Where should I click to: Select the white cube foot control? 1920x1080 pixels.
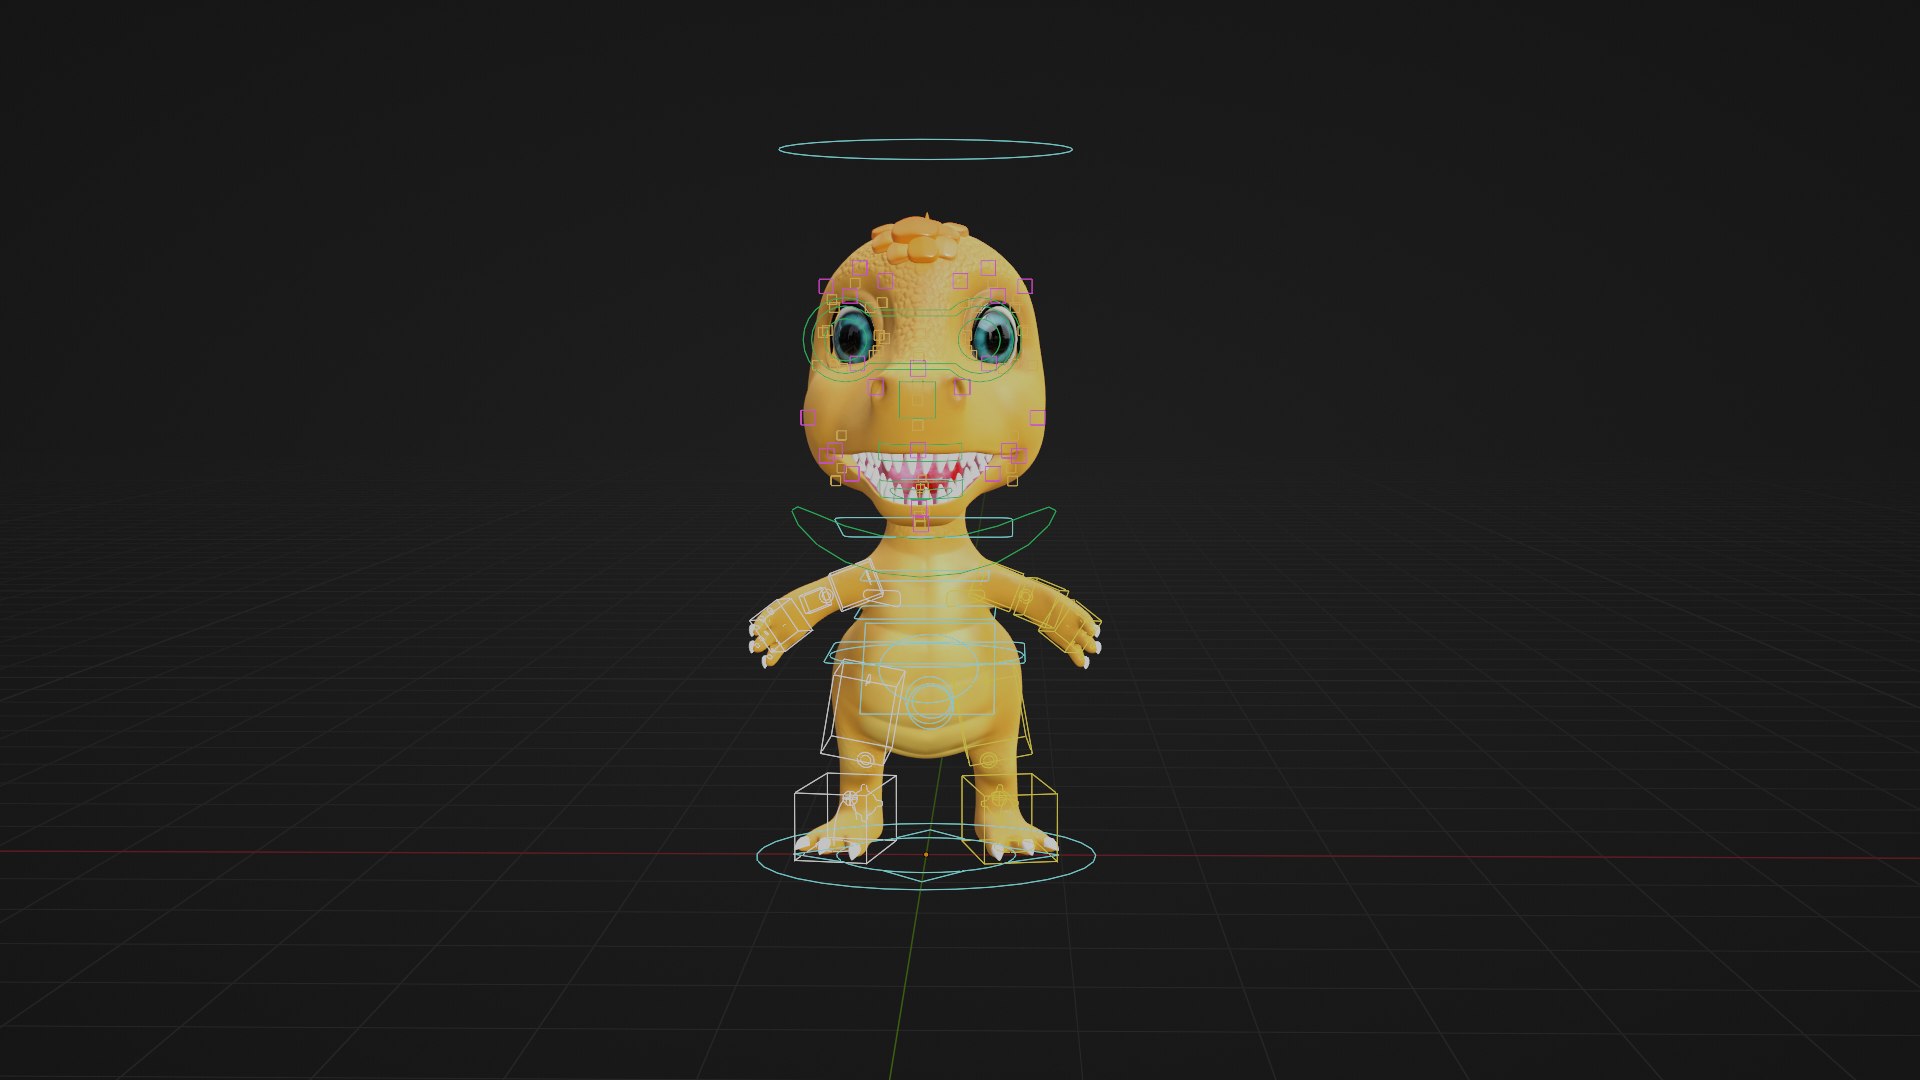pos(845,817)
